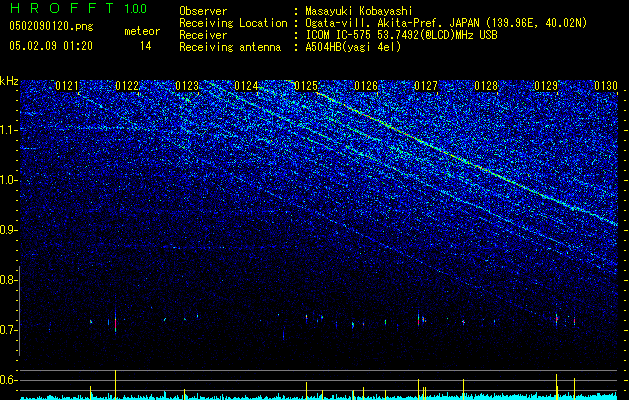Click the meteor echo near 0129
This screenshot has height=400, width=629.
[556, 319]
